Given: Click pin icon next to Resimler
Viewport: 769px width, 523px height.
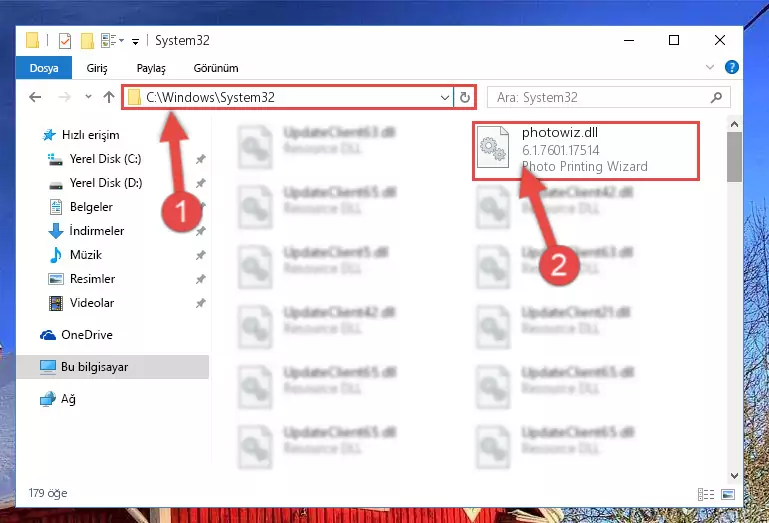Looking at the screenshot, I should pyautogui.click(x=200, y=279).
